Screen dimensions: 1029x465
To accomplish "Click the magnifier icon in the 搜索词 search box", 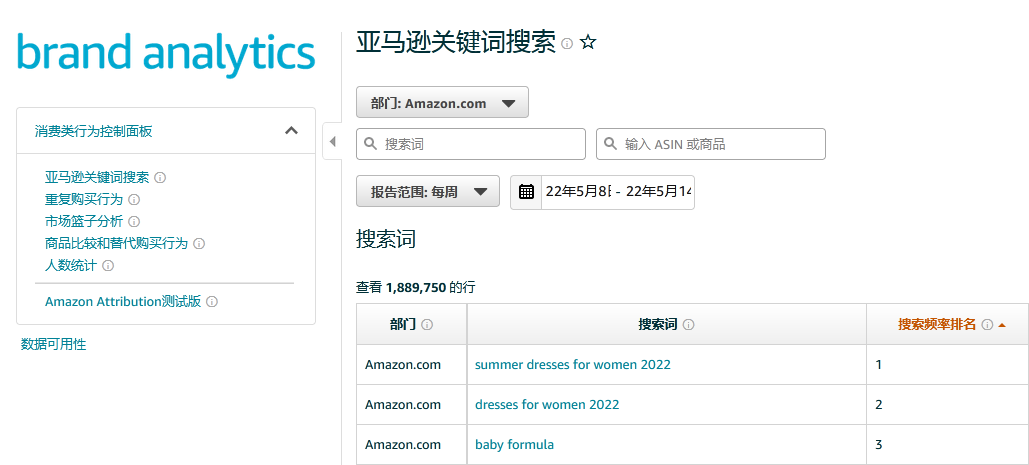I will coord(370,144).
